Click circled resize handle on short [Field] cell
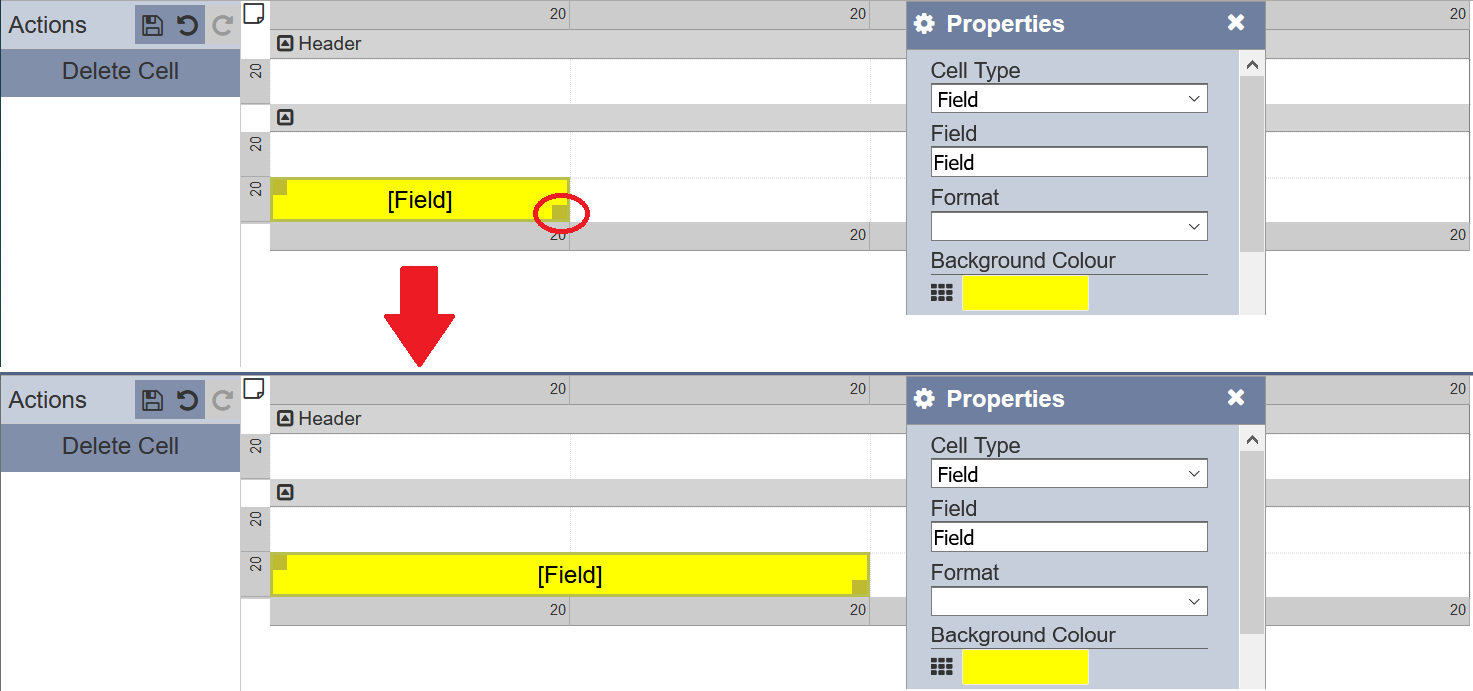The height and width of the screenshot is (691, 1473). (x=560, y=212)
